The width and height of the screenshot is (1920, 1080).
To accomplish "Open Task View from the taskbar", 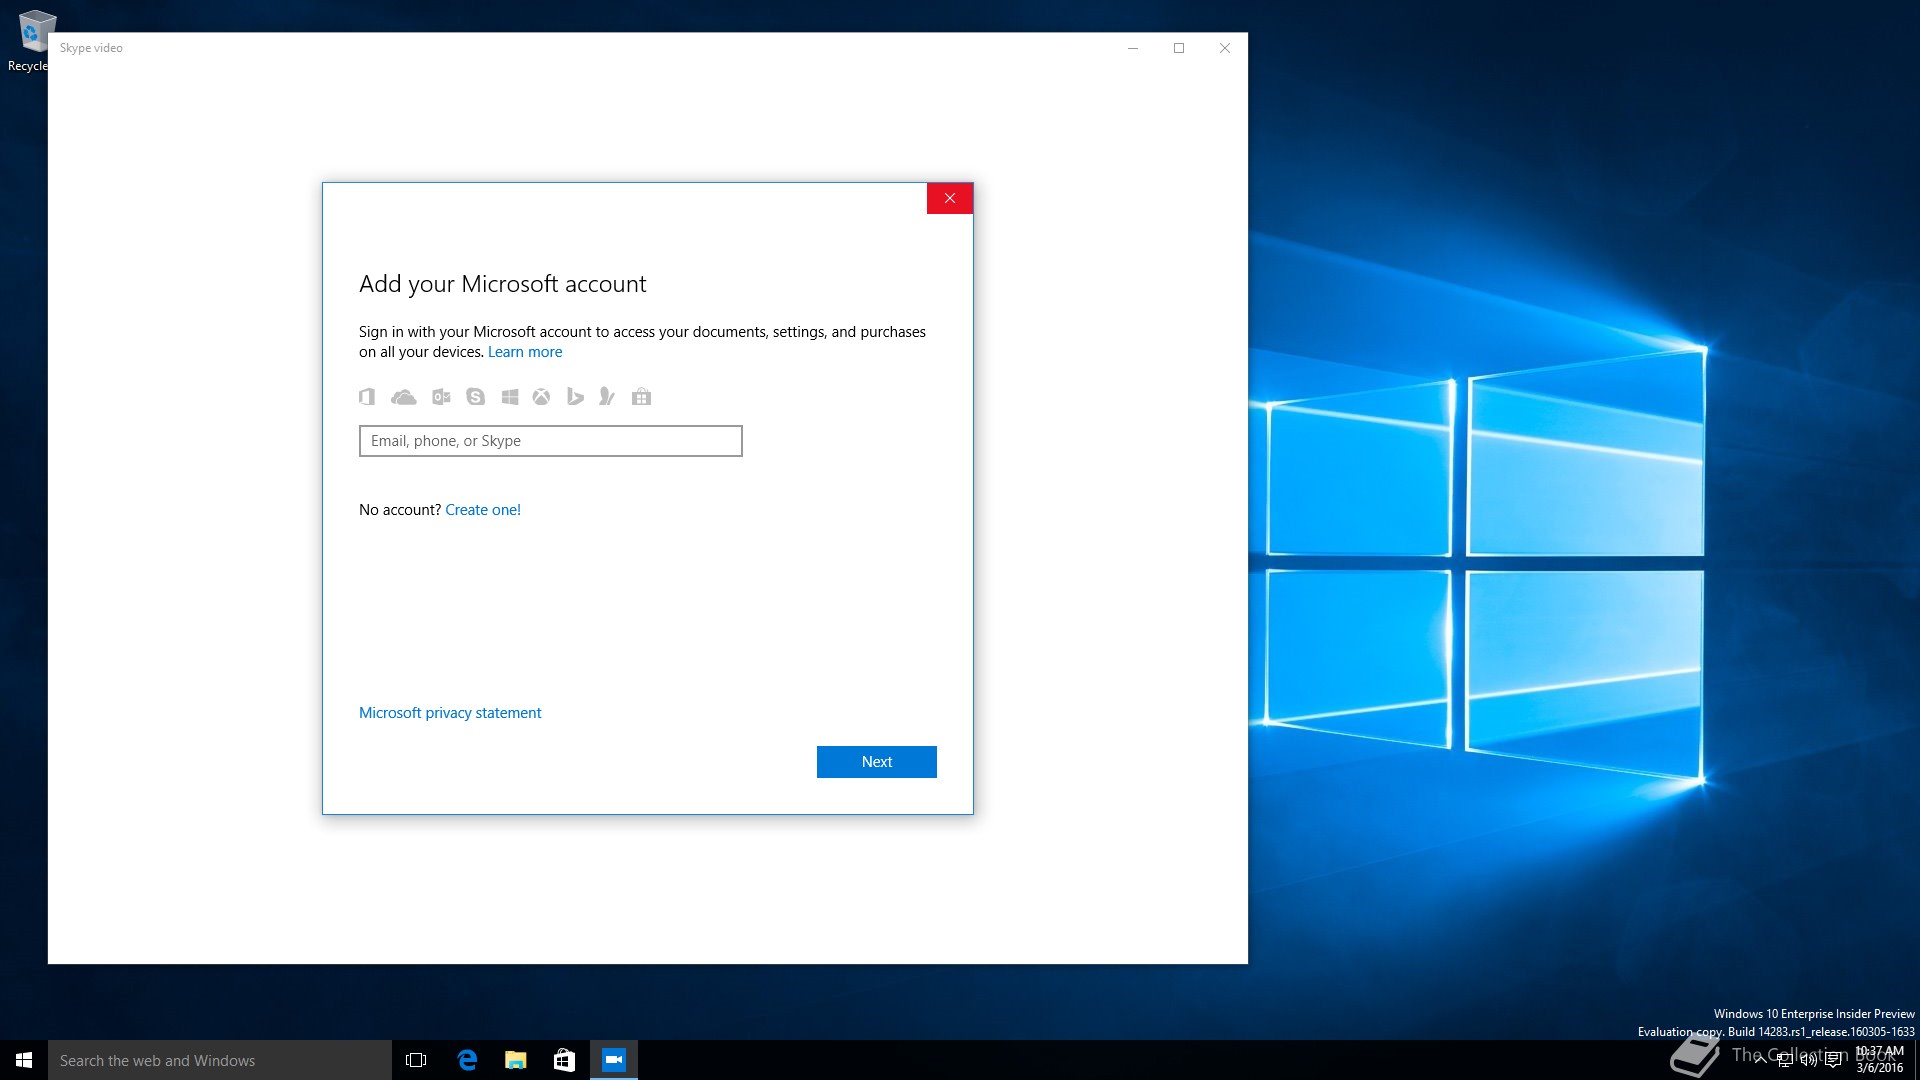I will pyautogui.click(x=416, y=1060).
